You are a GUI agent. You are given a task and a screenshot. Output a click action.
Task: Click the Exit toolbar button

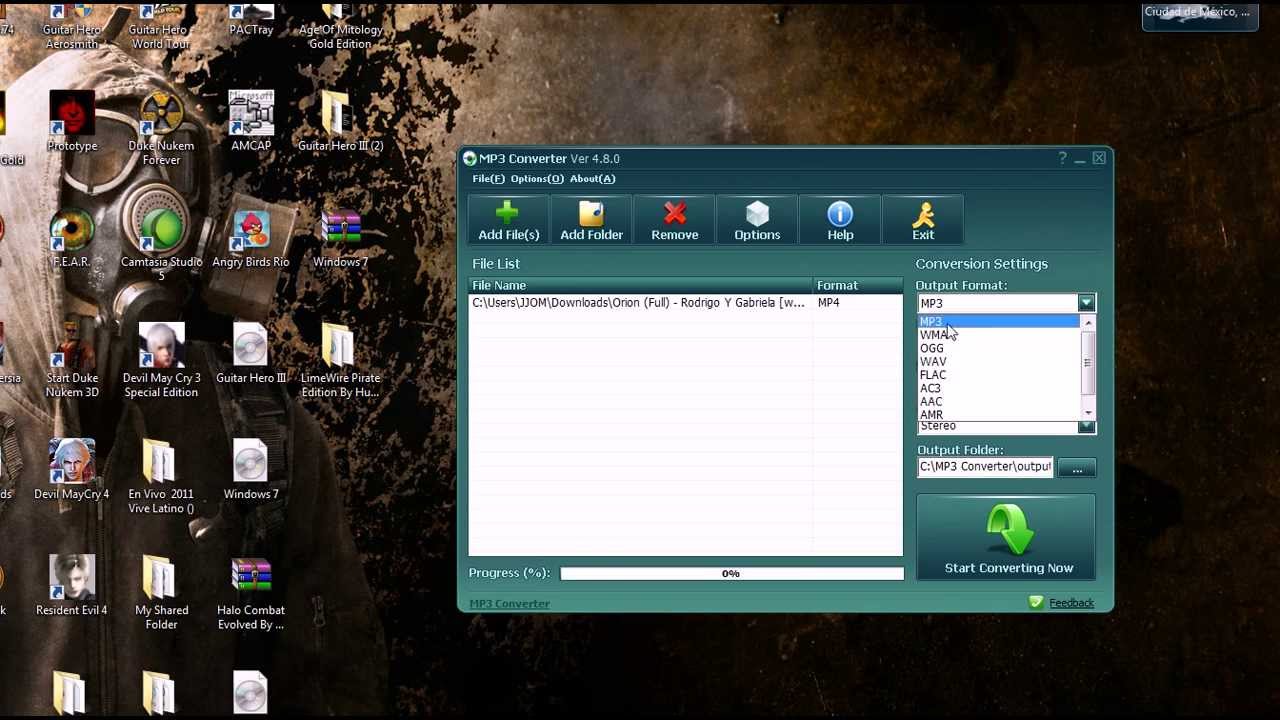click(x=923, y=221)
